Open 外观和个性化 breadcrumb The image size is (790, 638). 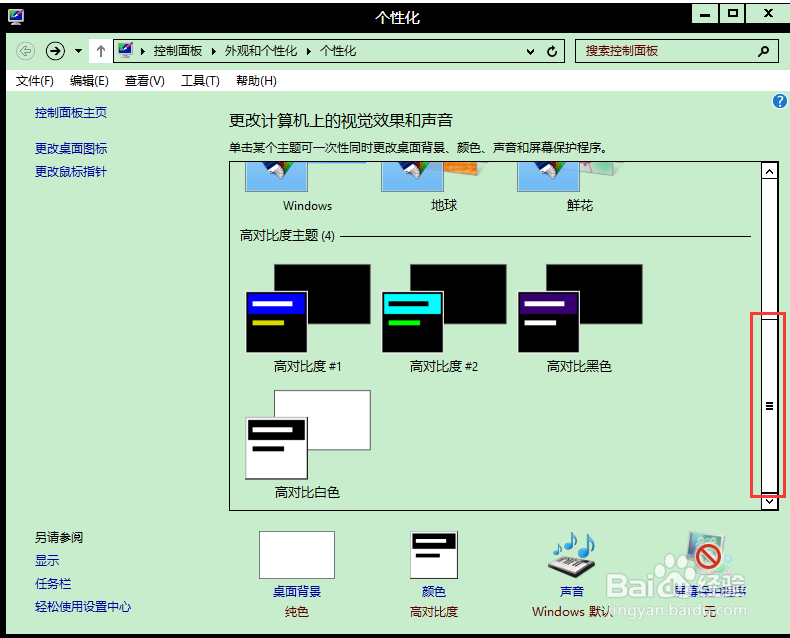tap(260, 51)
